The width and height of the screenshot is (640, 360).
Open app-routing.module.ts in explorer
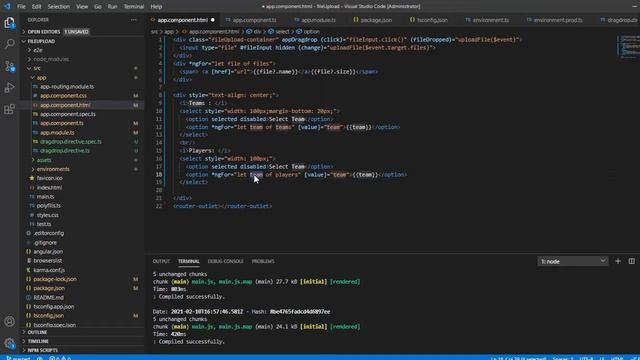(x=67, y=87)
